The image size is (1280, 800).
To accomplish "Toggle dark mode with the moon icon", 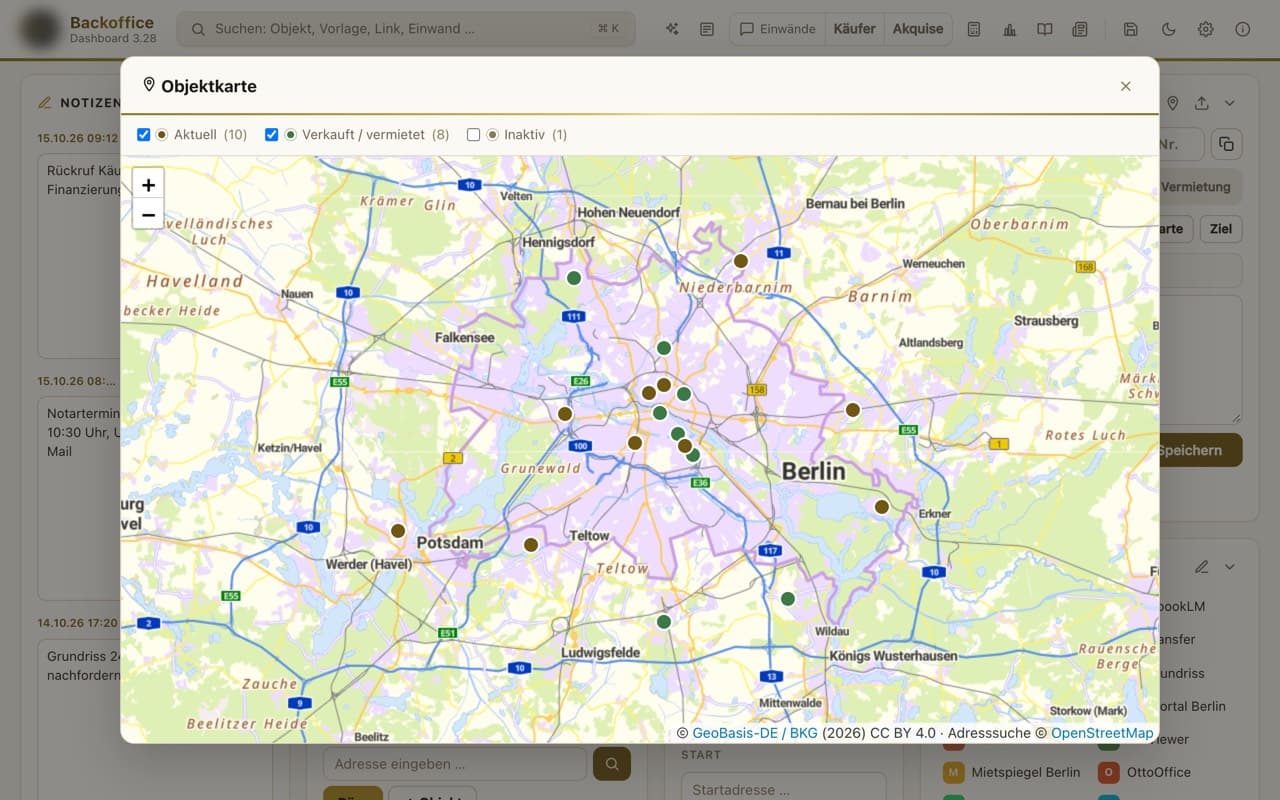I will pos(1168,29).
